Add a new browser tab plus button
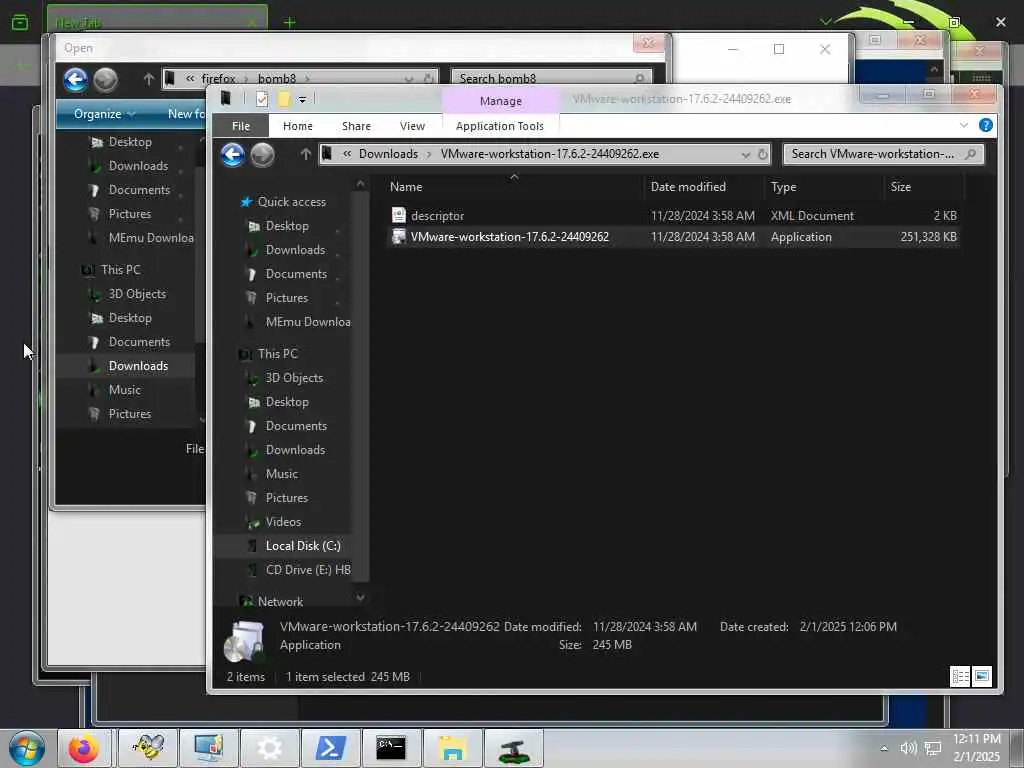Screen dimensions: 1024x768 click(289, 22)
